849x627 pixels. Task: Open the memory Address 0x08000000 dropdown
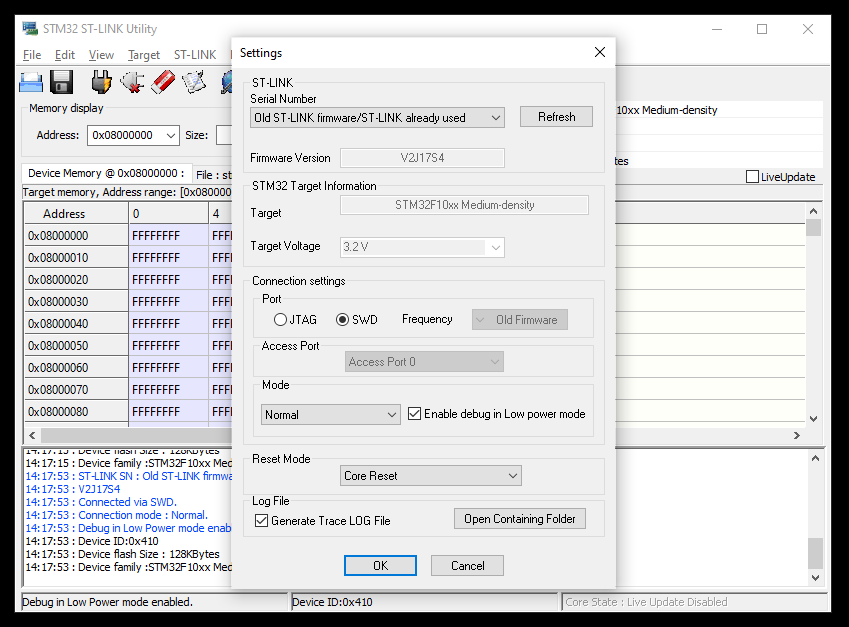(171, 135)
